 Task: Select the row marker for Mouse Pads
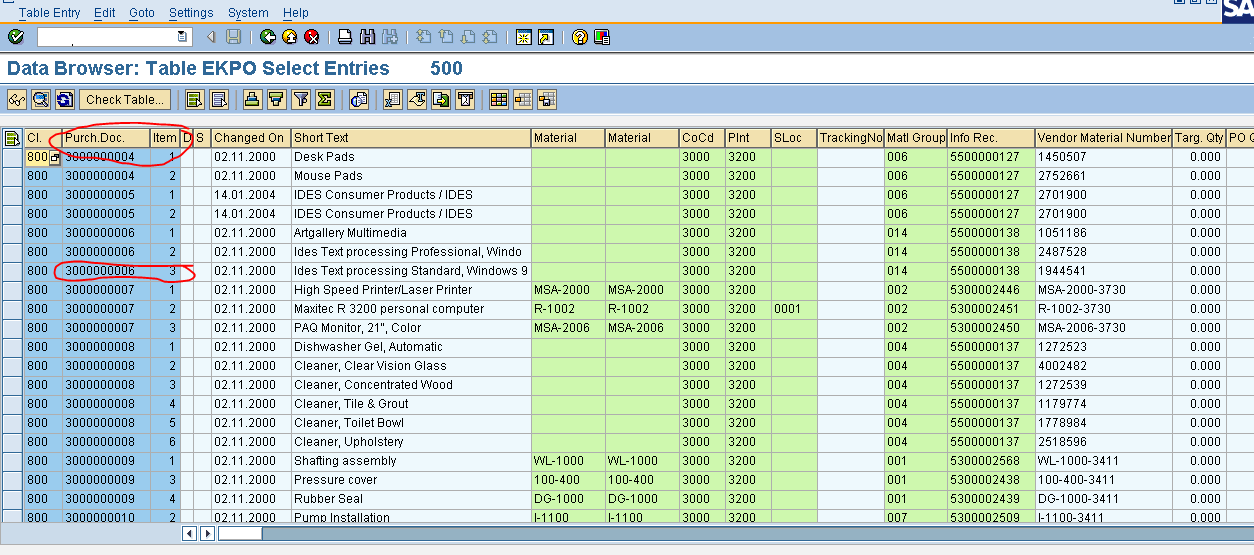coord(12,176)
